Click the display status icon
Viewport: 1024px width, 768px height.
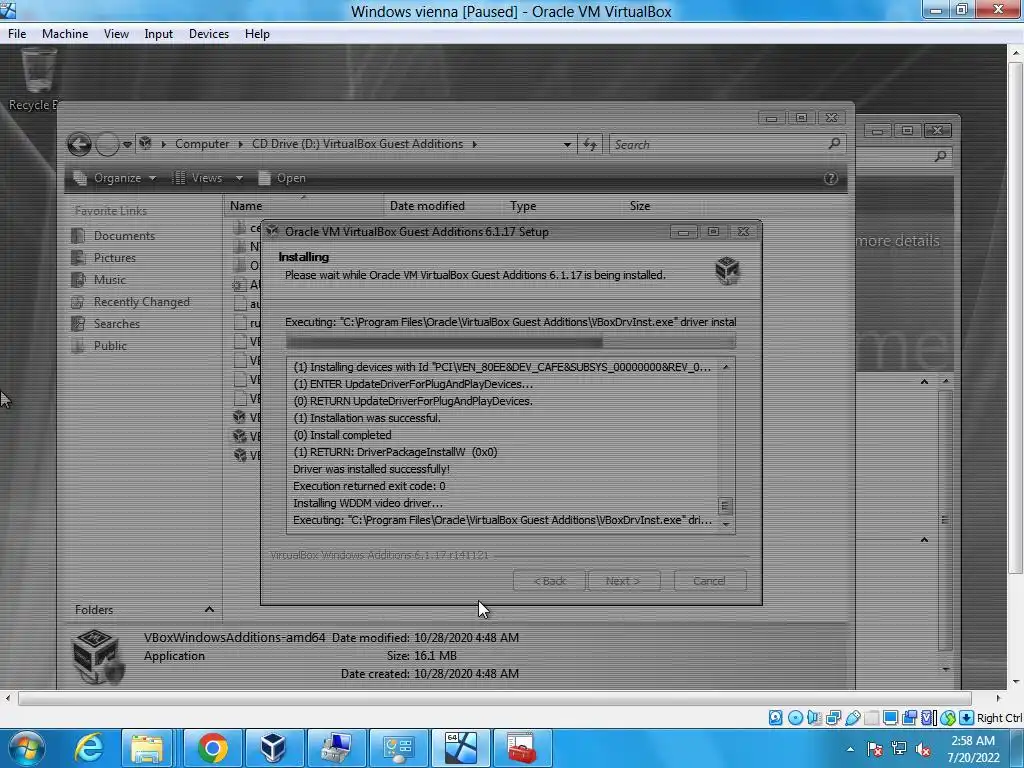pos(890,718)
